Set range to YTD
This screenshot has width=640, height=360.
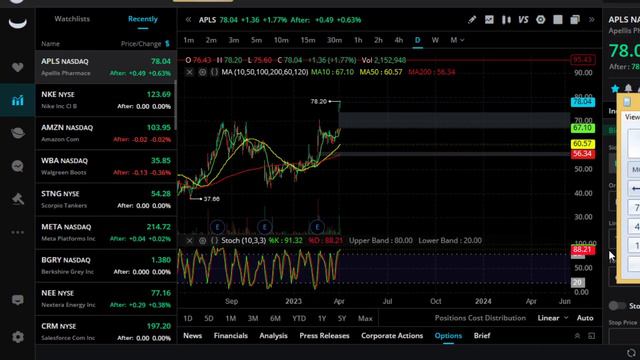tap(299, 318)
